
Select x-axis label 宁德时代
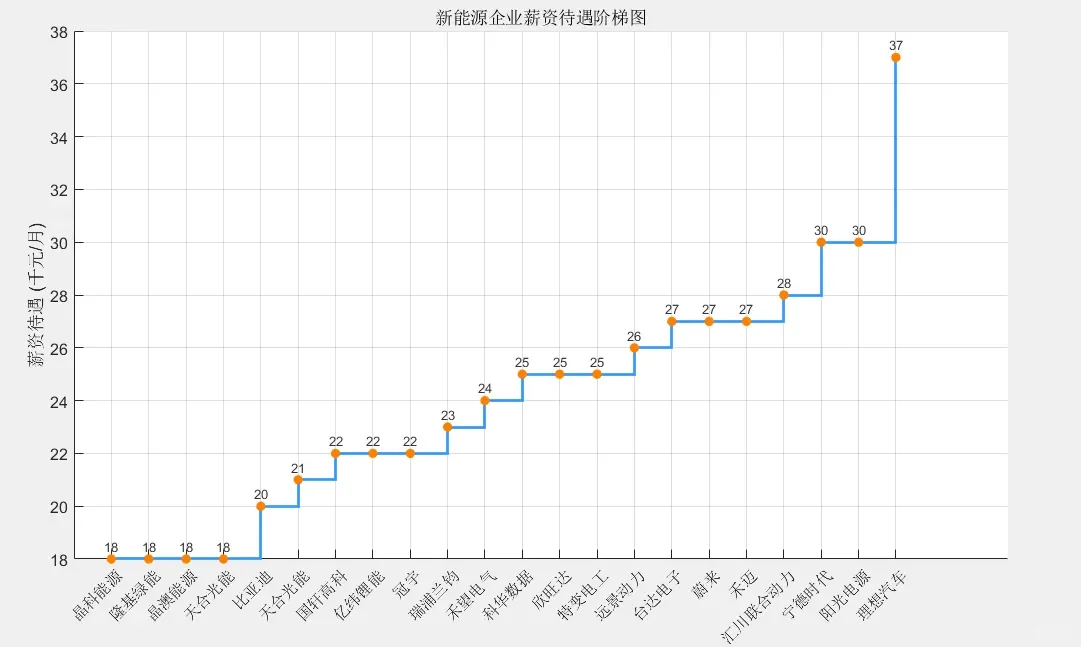coord(807,595)
